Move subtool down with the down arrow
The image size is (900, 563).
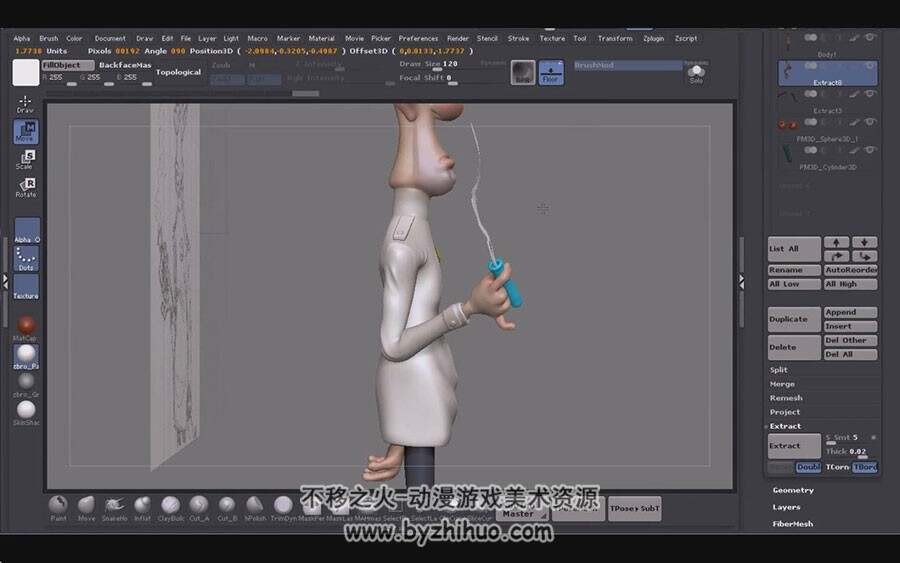pyautogui.click(x=864, y=242)
